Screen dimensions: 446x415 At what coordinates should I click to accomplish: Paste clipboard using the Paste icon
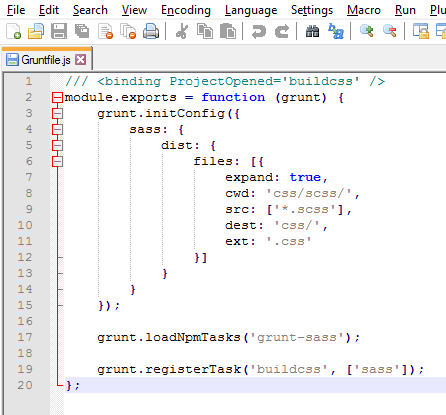tap(228, 31)
